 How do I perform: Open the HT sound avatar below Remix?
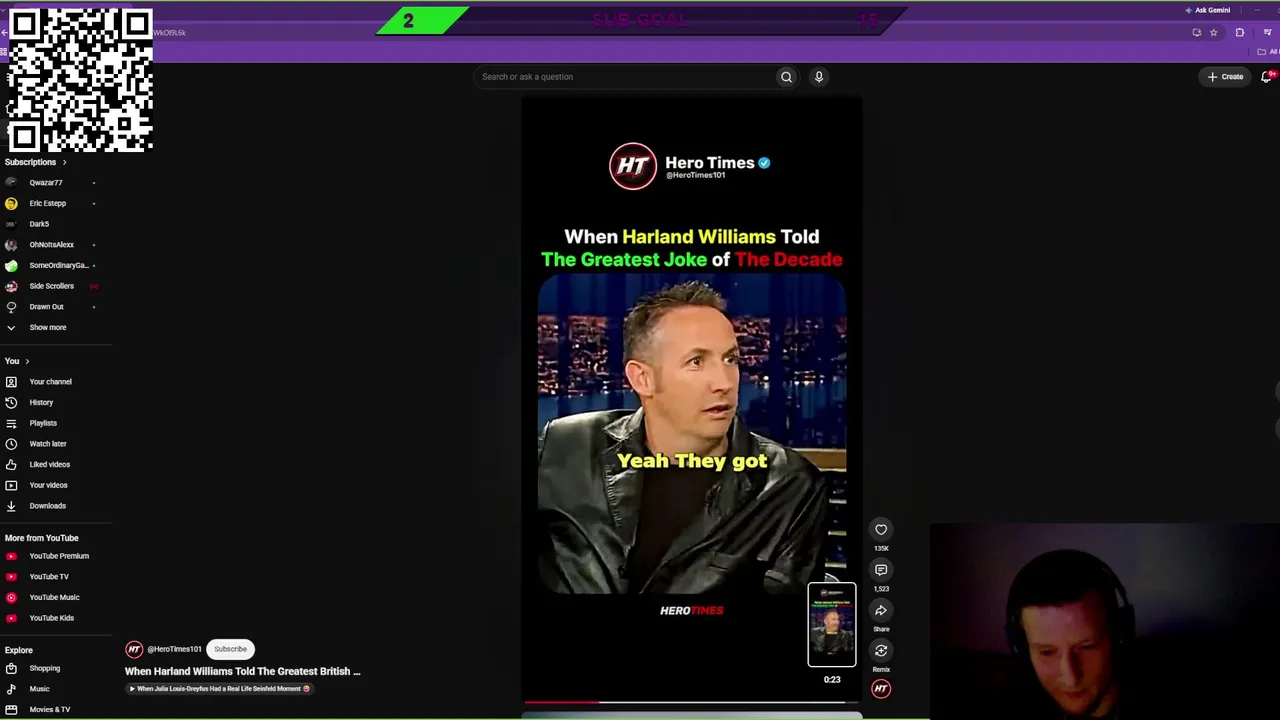[x=881, y=689]
